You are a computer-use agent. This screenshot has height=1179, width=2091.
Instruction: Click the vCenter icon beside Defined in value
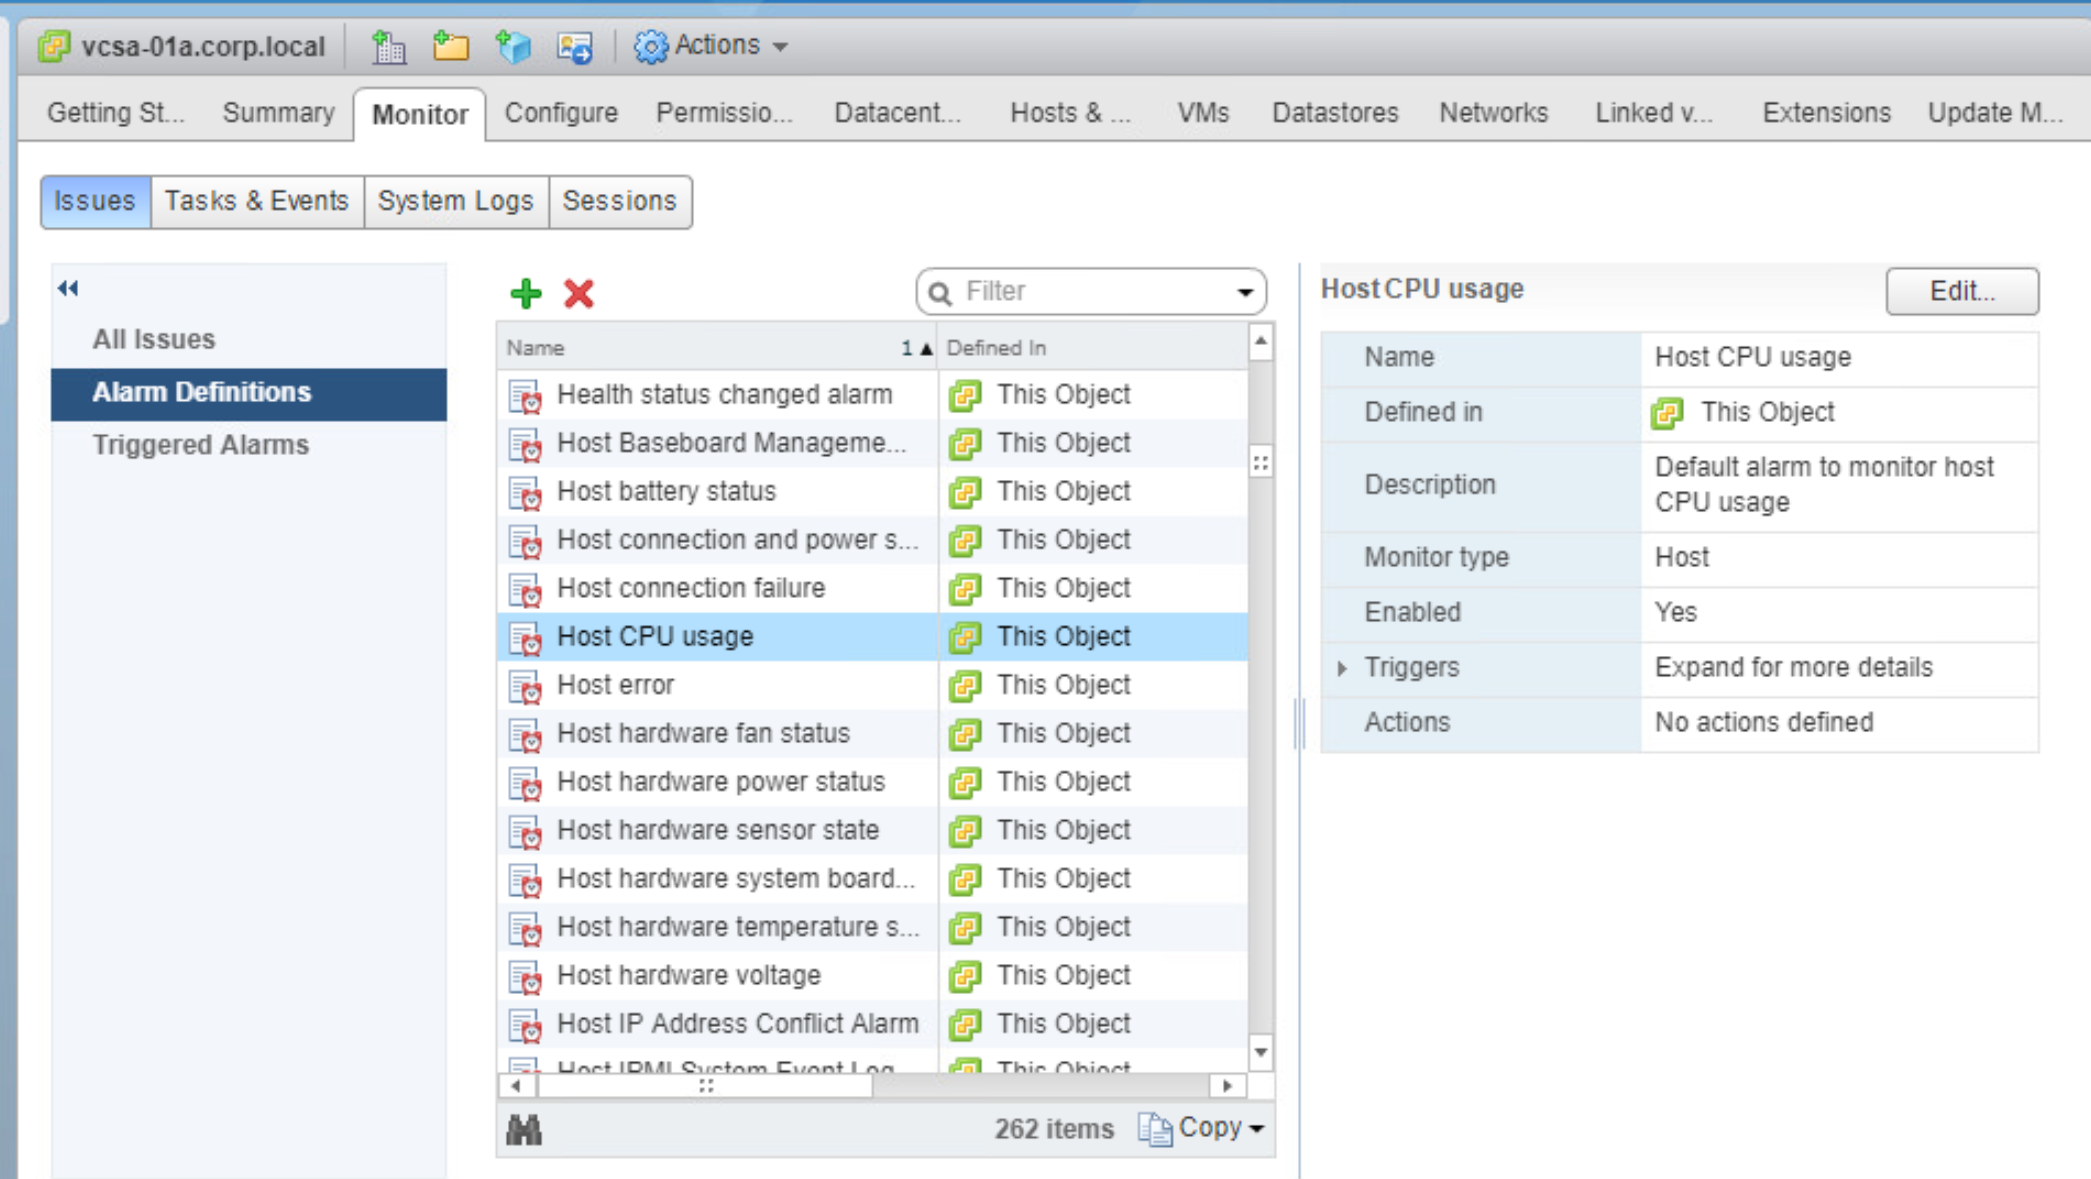tap(1667, 413)
